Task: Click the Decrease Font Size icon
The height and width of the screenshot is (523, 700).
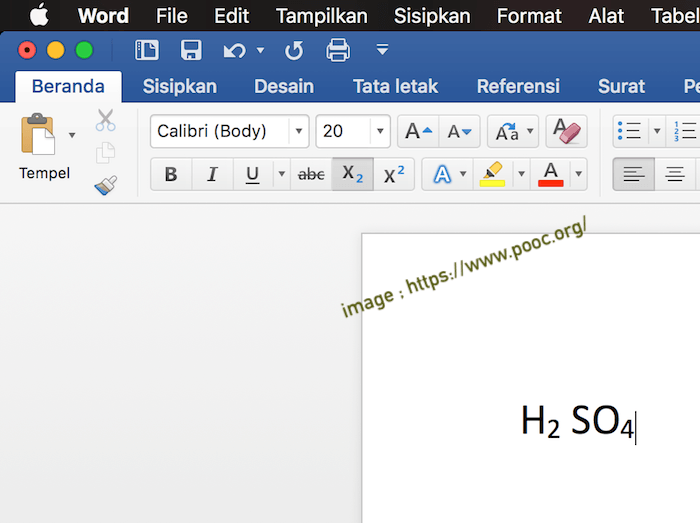Action: [459, 131]
